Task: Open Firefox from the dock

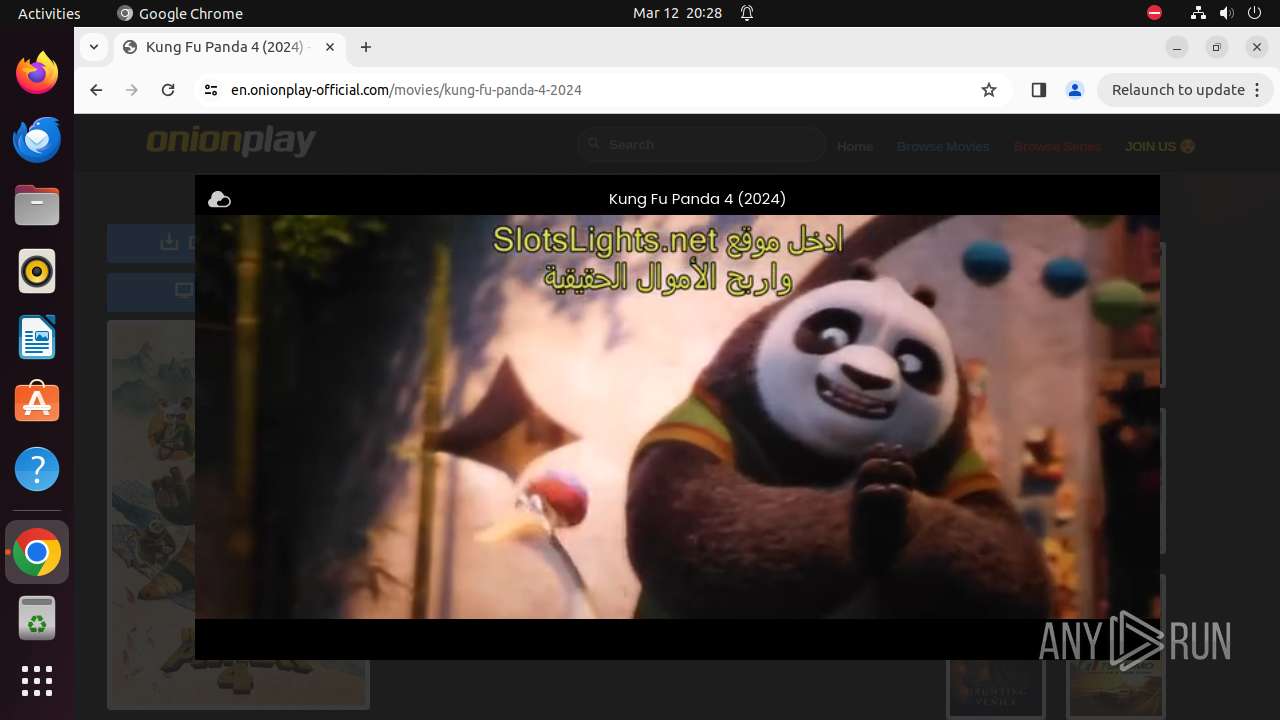Action: [x=37, y=73]
